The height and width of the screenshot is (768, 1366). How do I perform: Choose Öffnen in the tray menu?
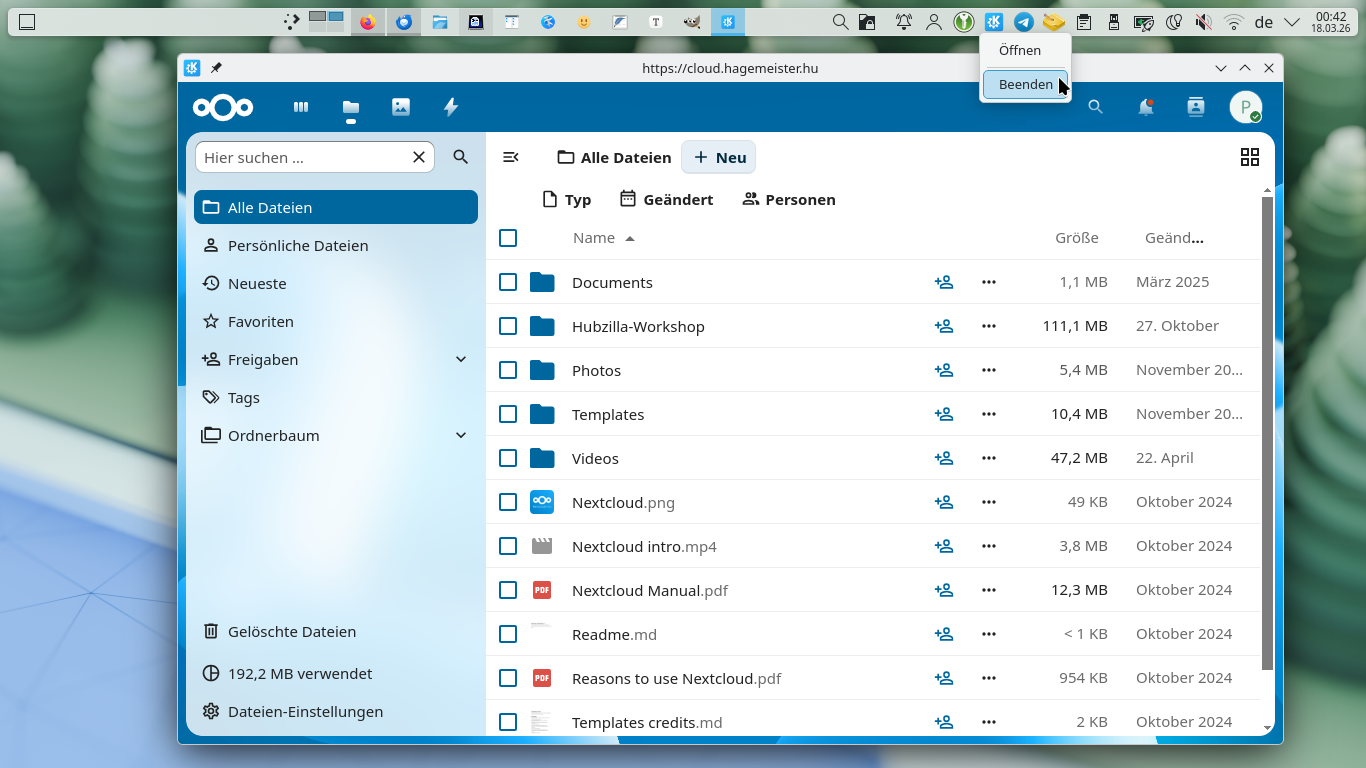tap(1020, 50)
